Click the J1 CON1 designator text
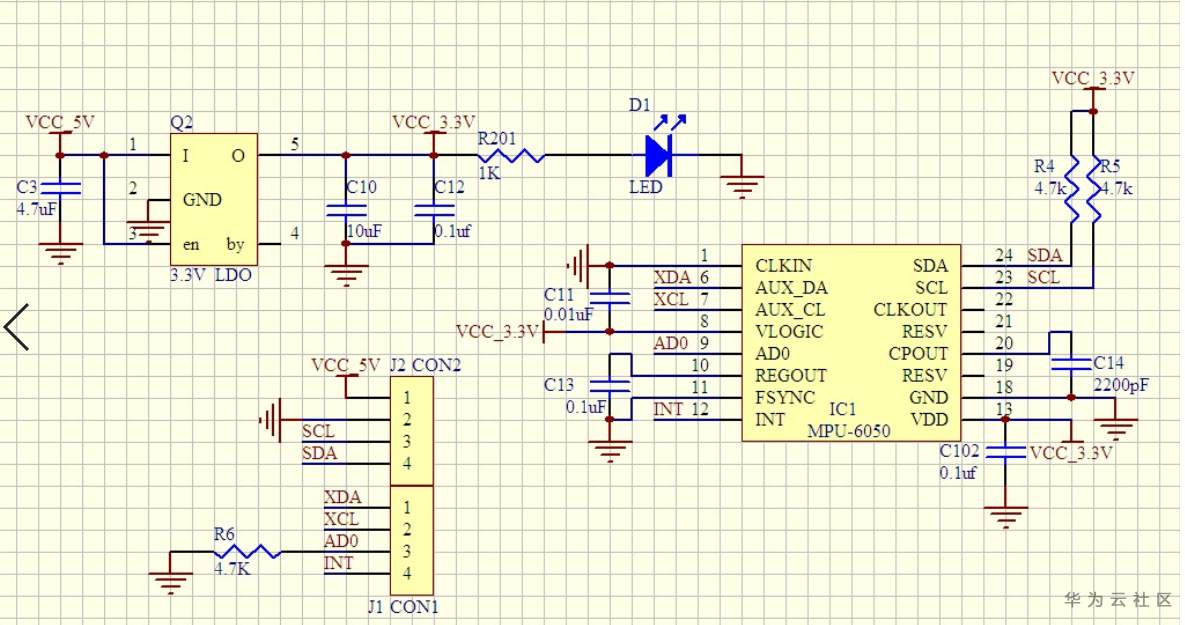 [x=403, y=607]
